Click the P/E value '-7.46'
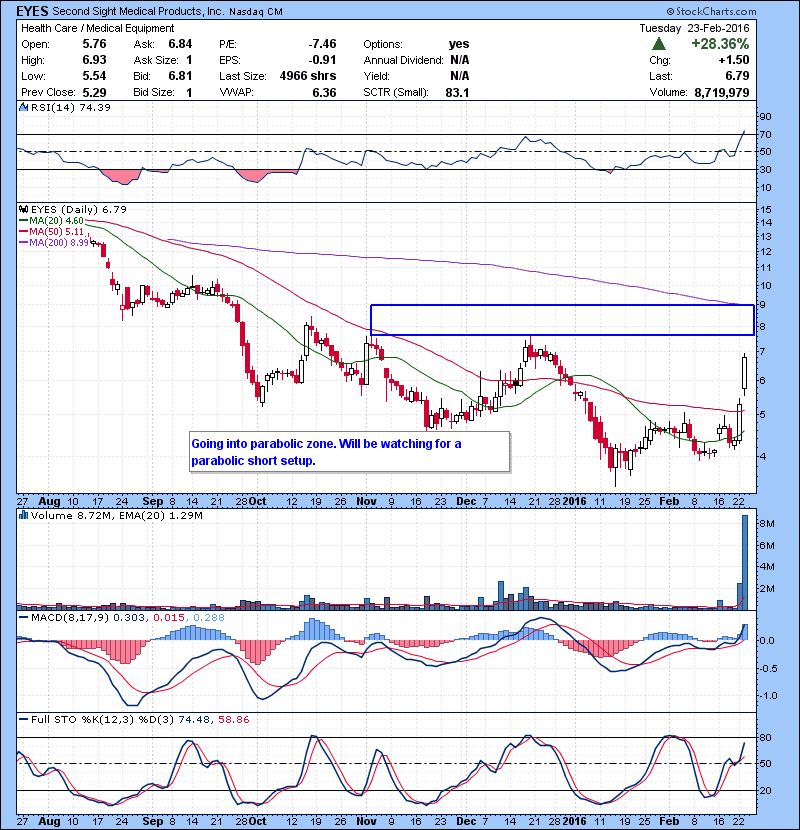The height and width of the screenshot is (830, 800). pos(322,44)
